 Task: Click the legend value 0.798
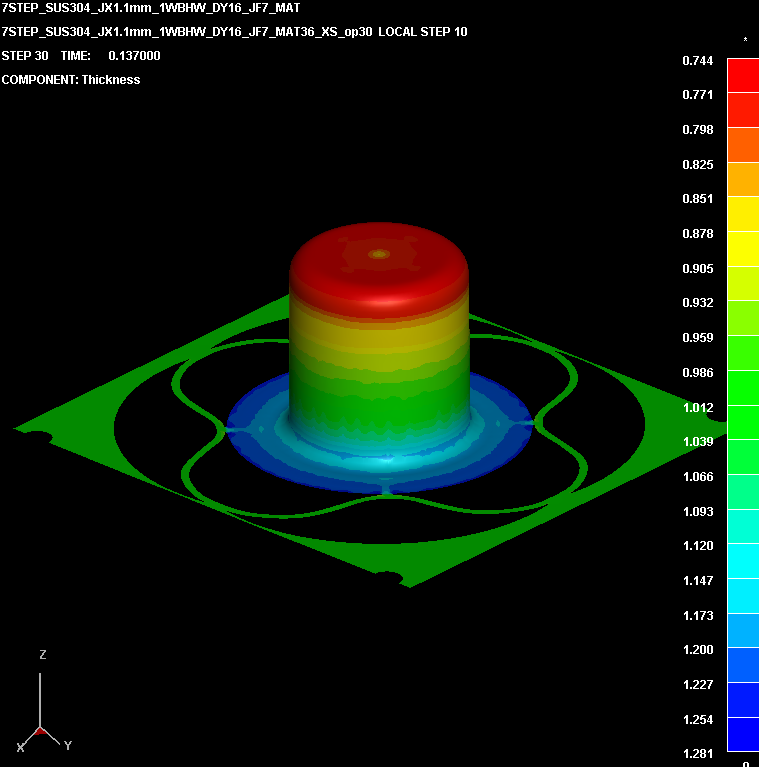pos(698,130)
